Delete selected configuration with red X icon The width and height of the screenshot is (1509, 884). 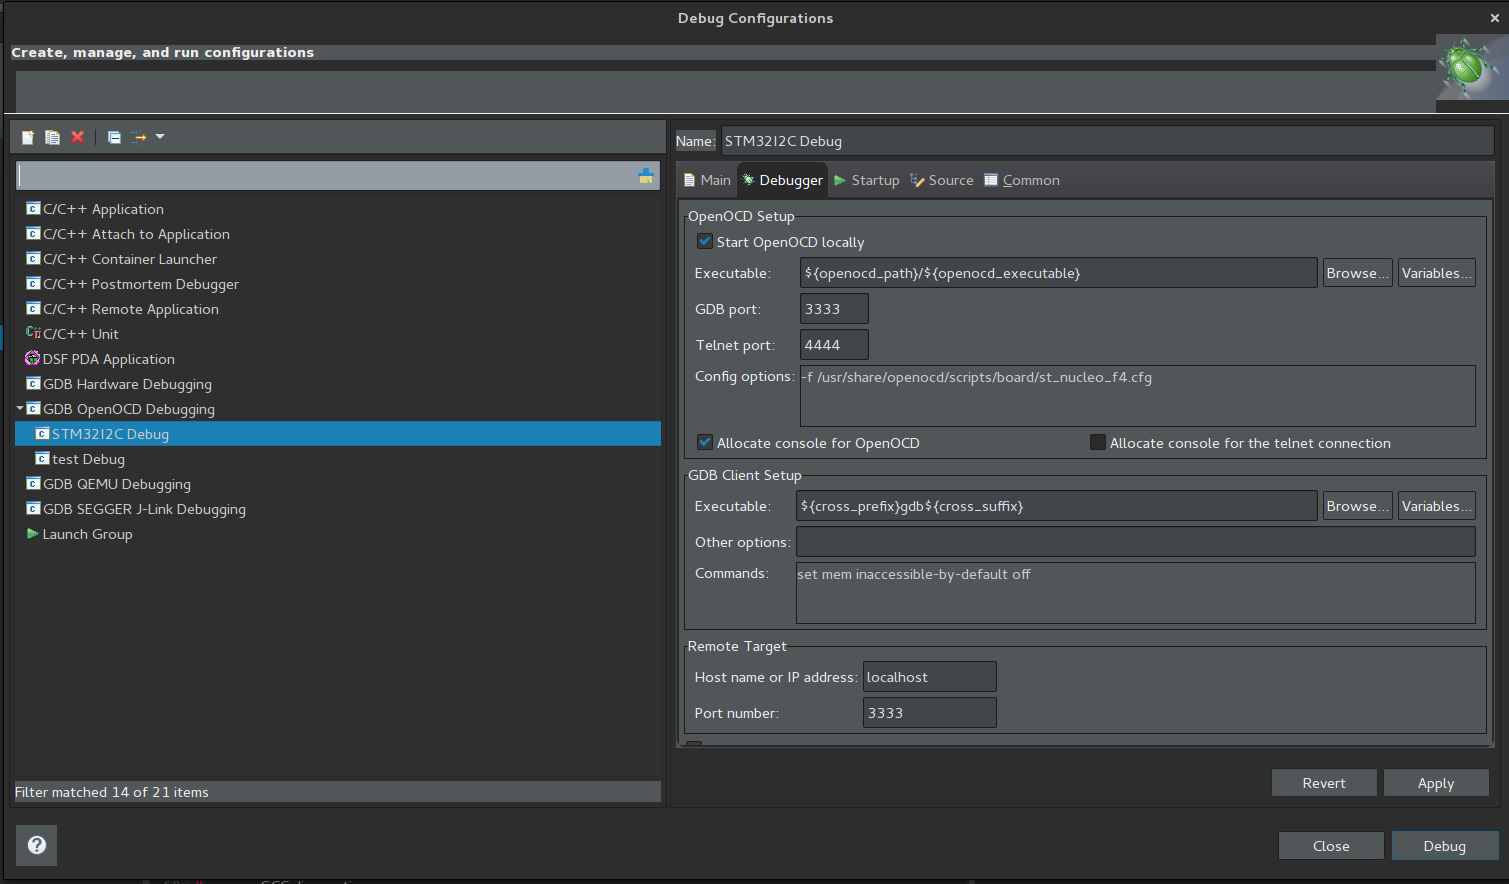pos(77,137)
